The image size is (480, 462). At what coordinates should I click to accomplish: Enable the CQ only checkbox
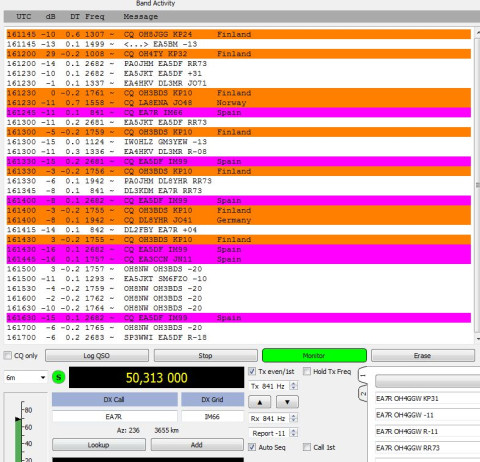click(x=8, y=355)
